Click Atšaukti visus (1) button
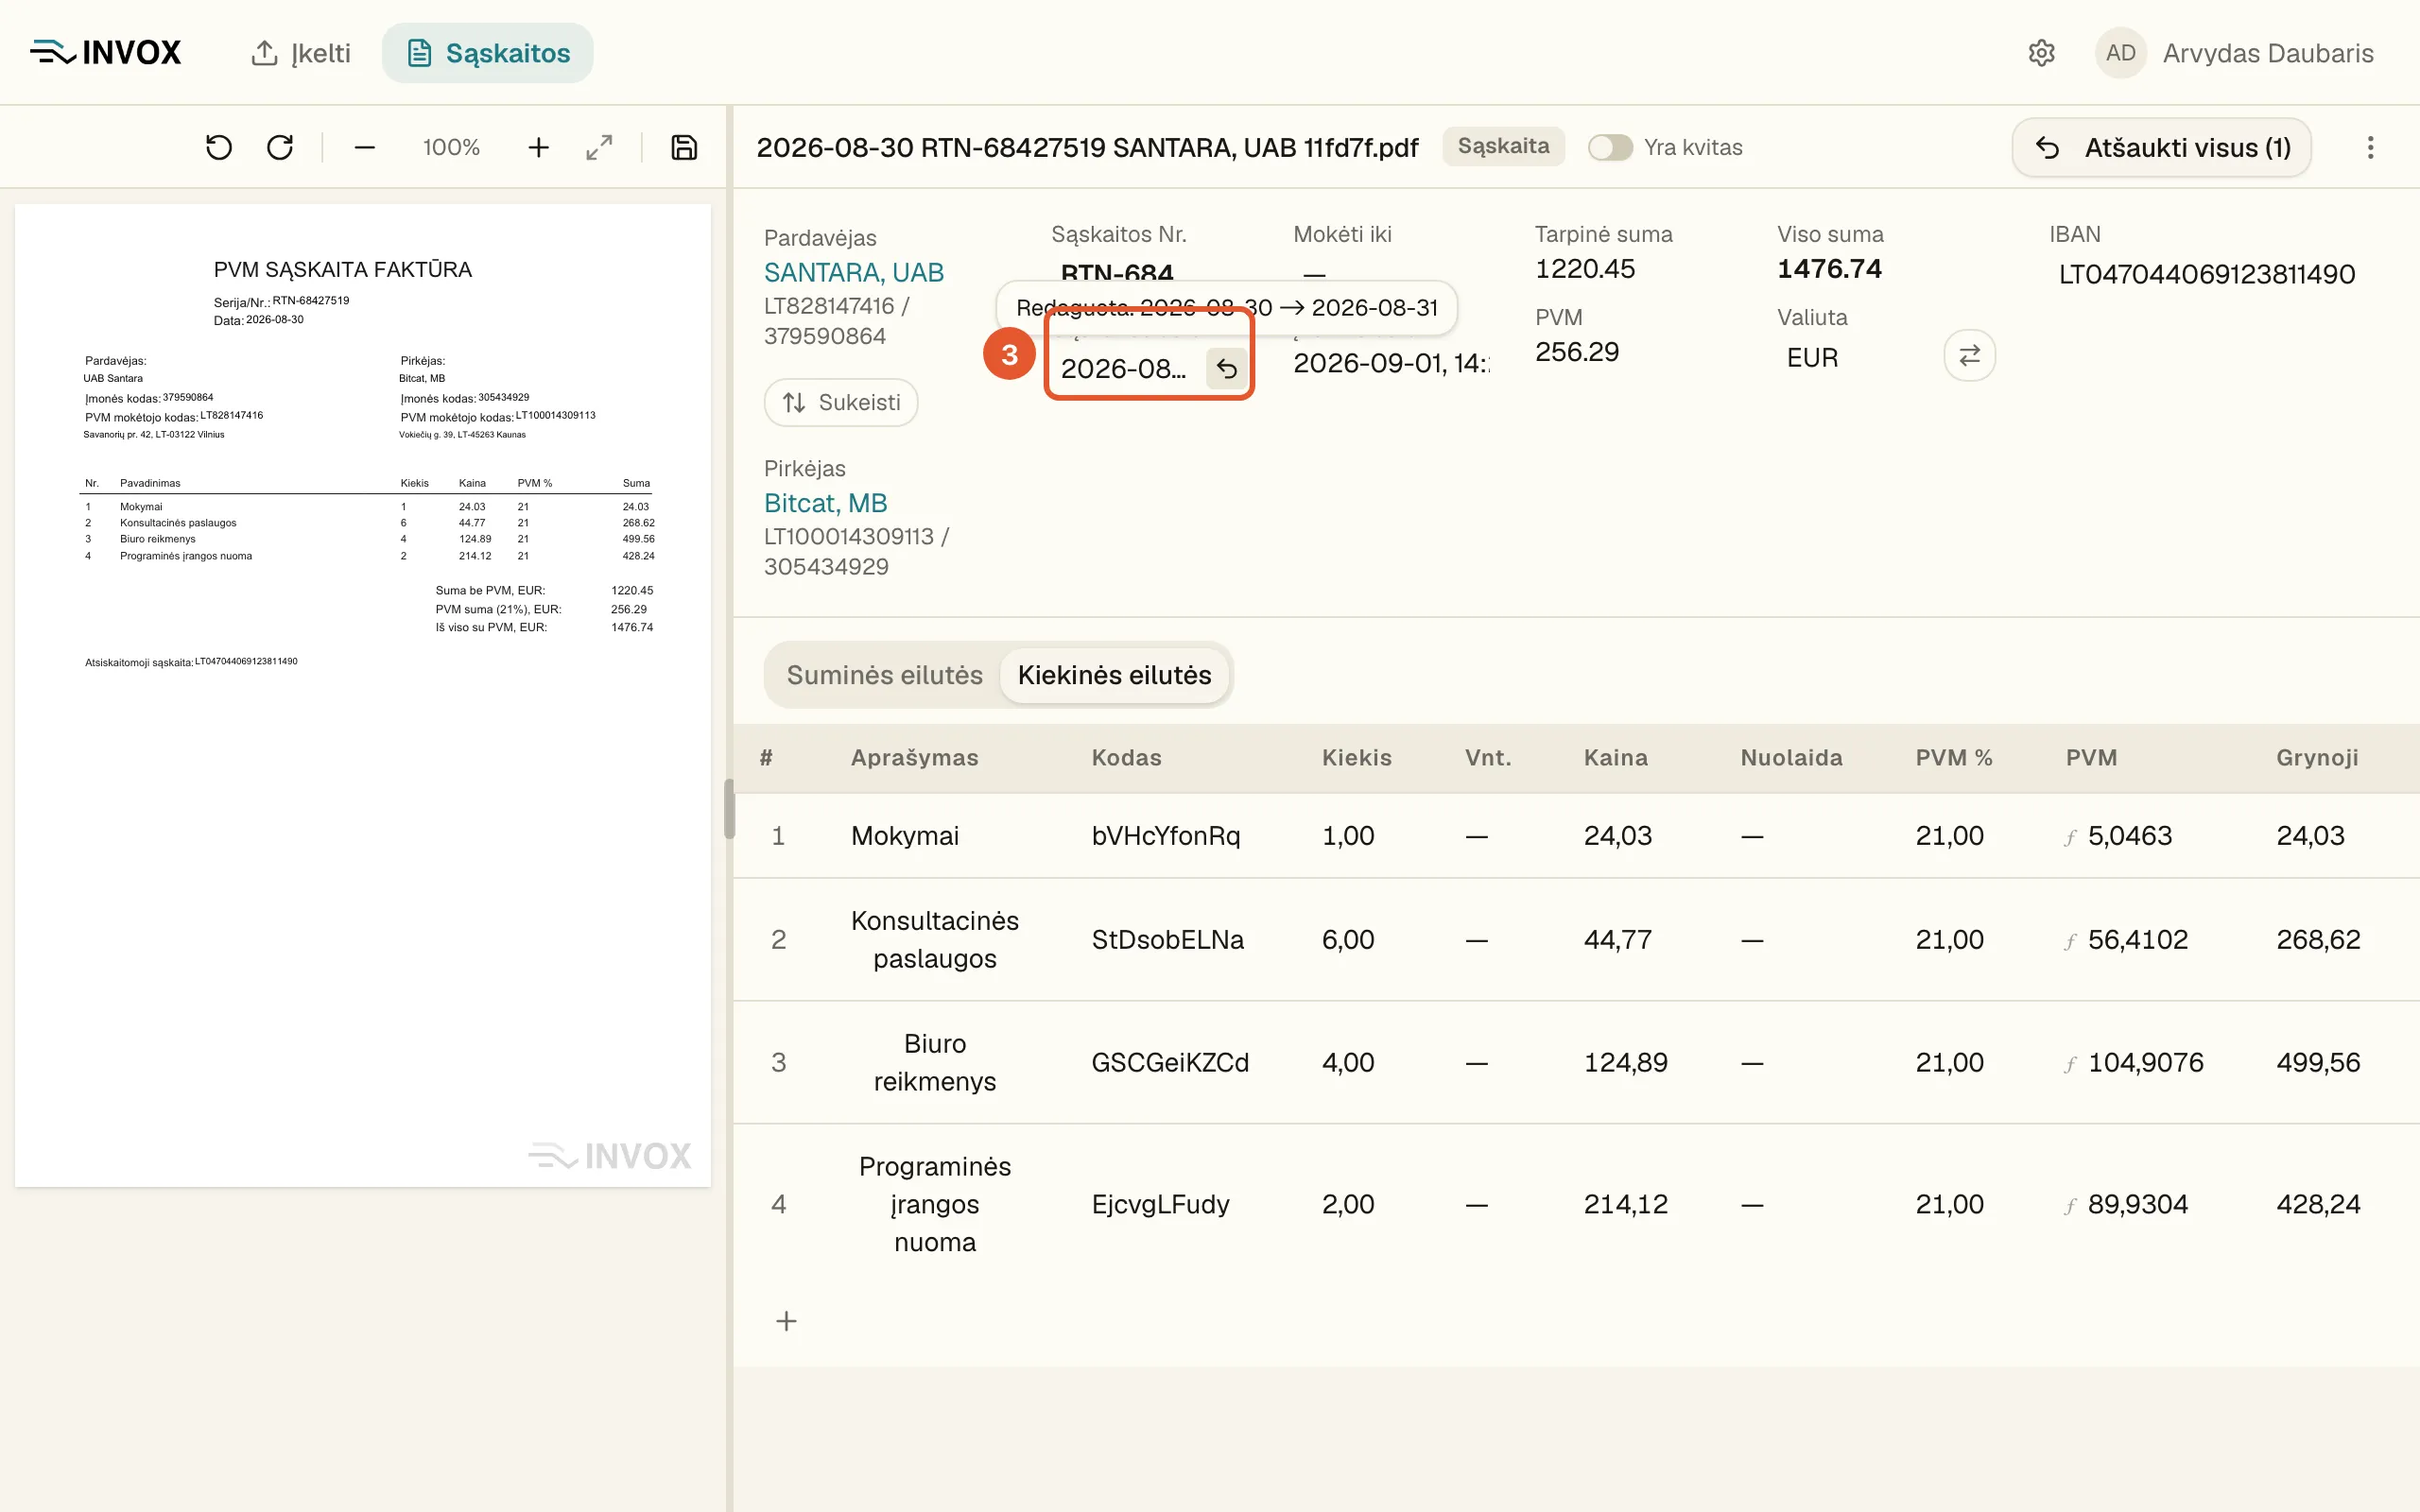Screen dimensions: 2420x1512 coord(2161,148)
